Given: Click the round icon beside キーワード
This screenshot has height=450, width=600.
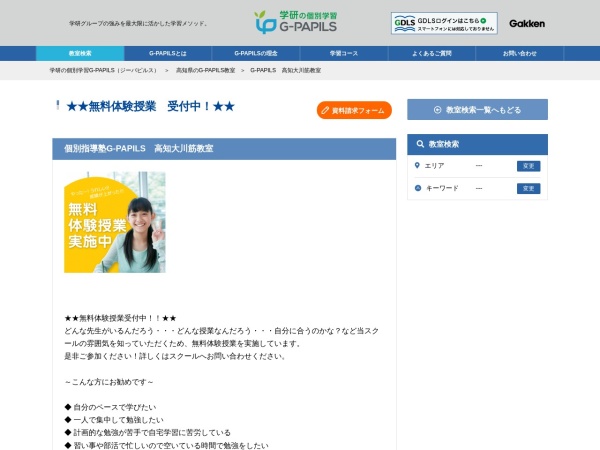Looking at the screenshot, I should (x=418, y=188).
